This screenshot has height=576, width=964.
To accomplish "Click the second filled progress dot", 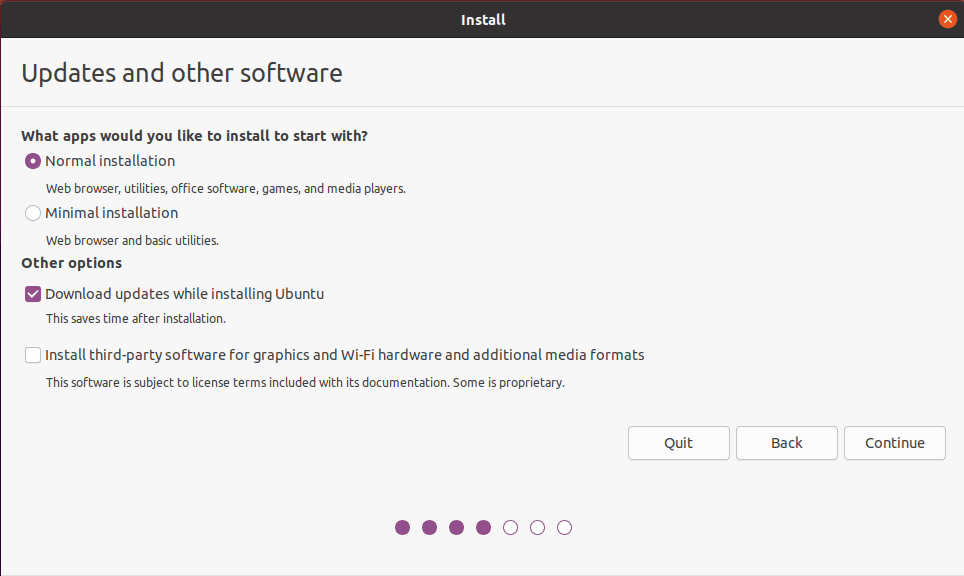I will (x=429, y=527).
